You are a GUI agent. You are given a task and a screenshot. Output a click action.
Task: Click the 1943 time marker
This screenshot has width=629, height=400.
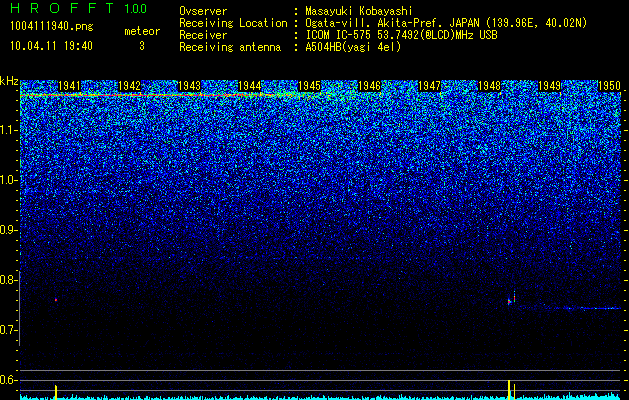(189, 86)
